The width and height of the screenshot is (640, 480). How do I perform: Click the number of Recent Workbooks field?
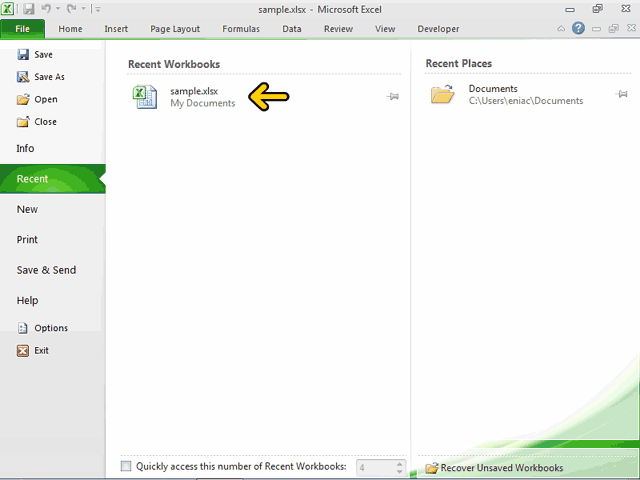pos(376,467)
